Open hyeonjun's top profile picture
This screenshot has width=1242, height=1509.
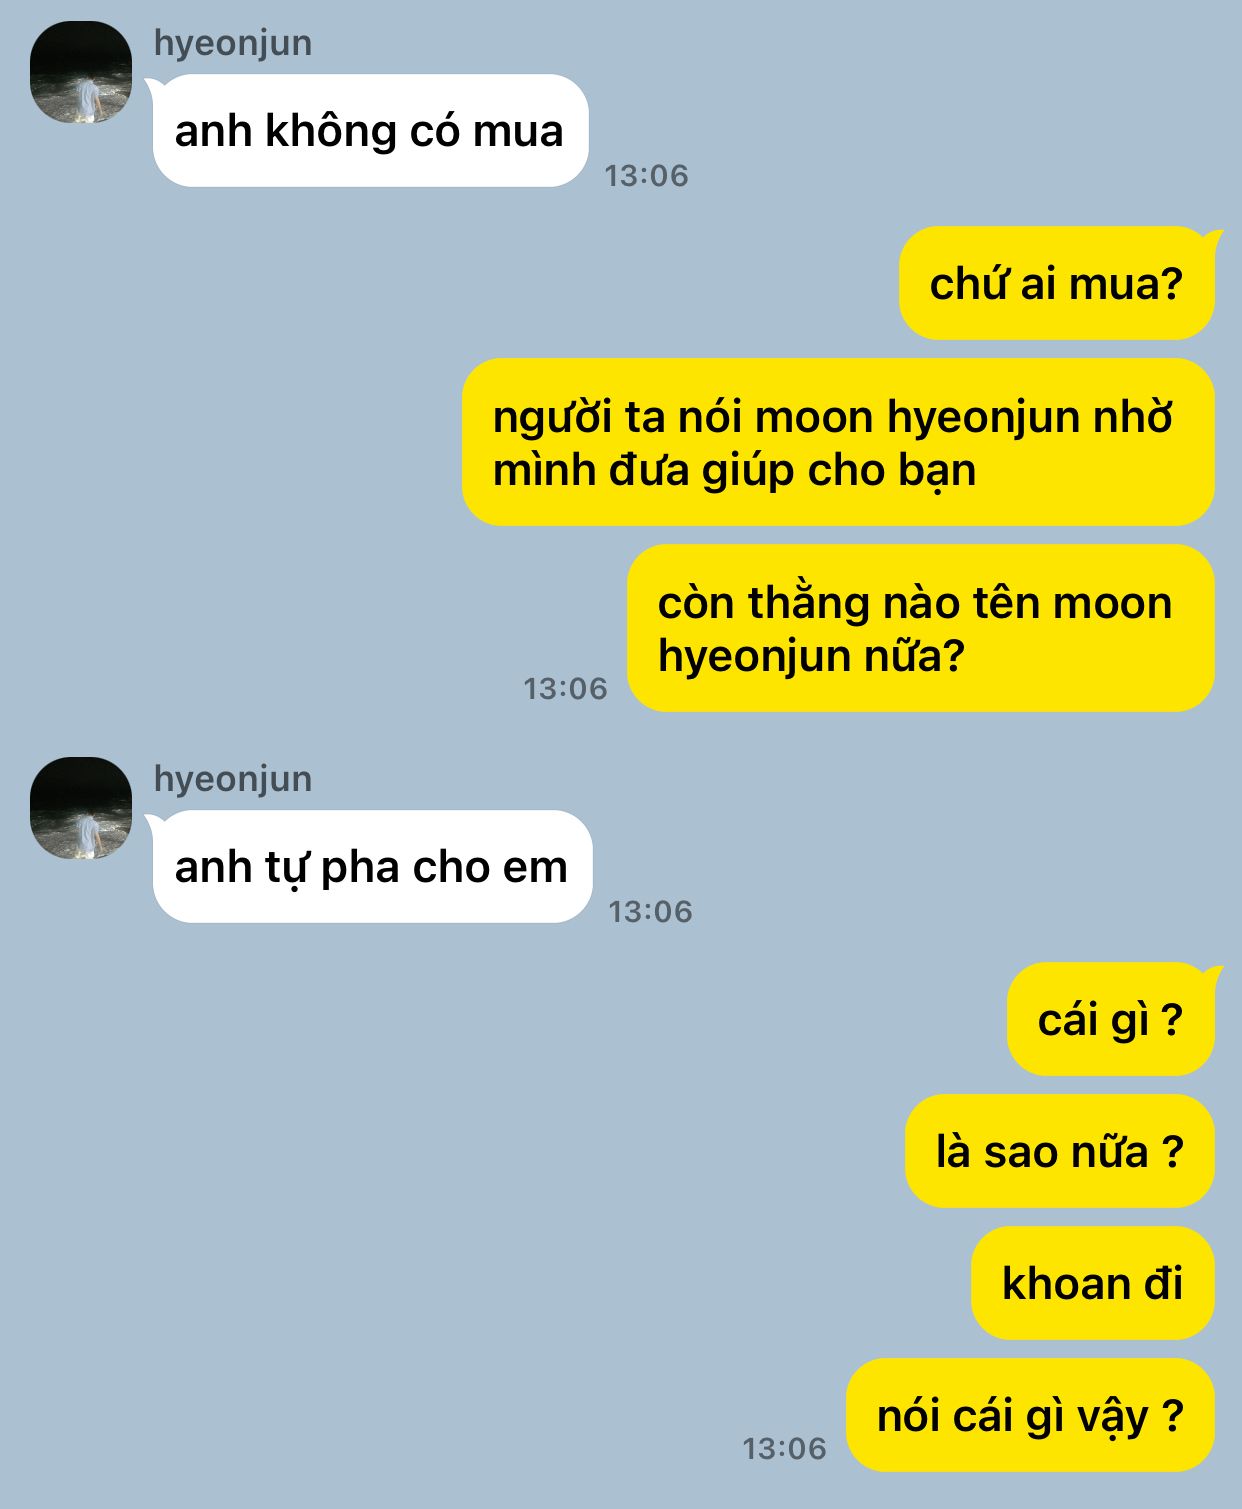(x=81, y=72)
